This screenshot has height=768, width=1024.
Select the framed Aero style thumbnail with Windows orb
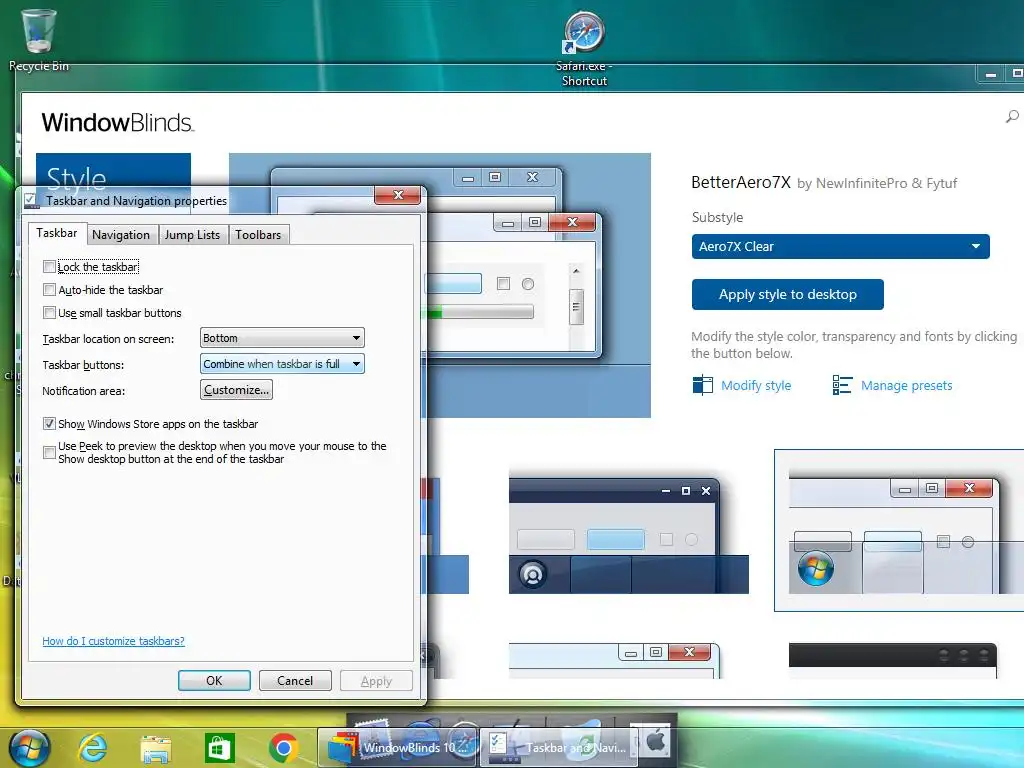pos(898,530)
